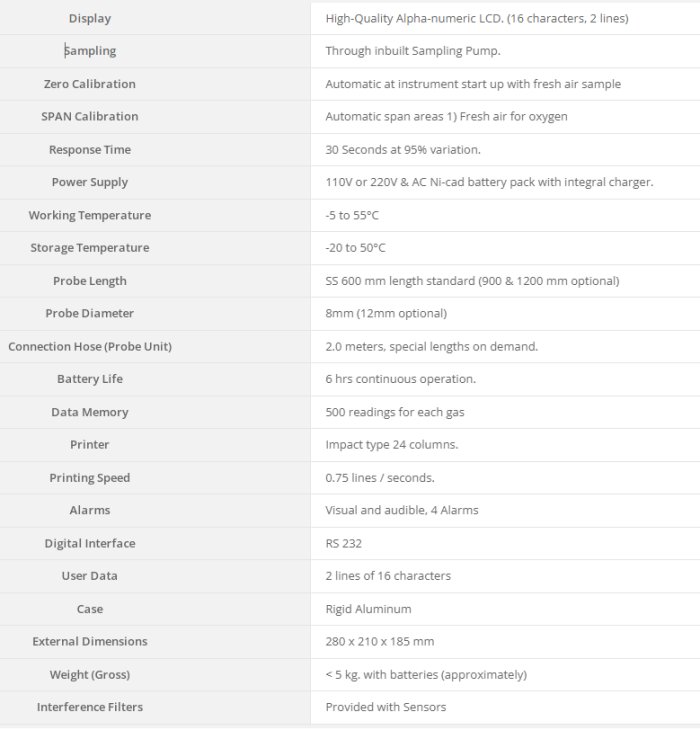Image resolution: width=700 pixels, height=730 pixels.
Task: Click the 'Visual and audible, 4 Alarms' value
Action: click(401, 510)
